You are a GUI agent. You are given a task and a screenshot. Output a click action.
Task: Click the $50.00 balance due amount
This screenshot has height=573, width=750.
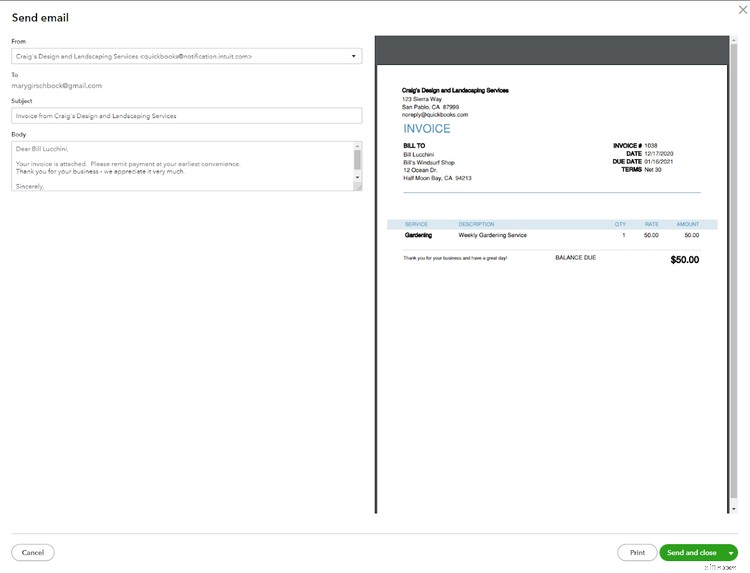point(684,260)
